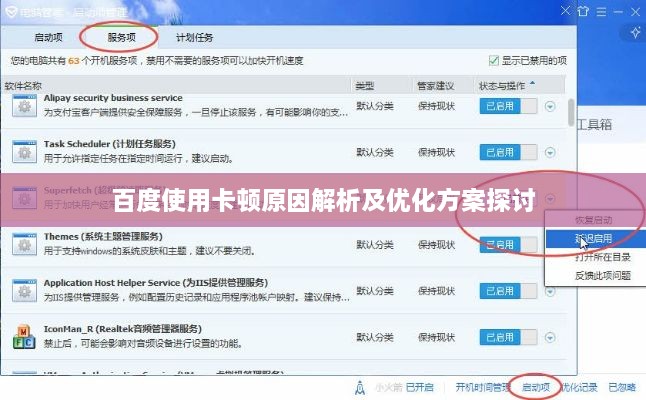The width and height of the screenshot is (646, 400).
Task: Click the 类型 column header
Action: [x=365, y=86]
